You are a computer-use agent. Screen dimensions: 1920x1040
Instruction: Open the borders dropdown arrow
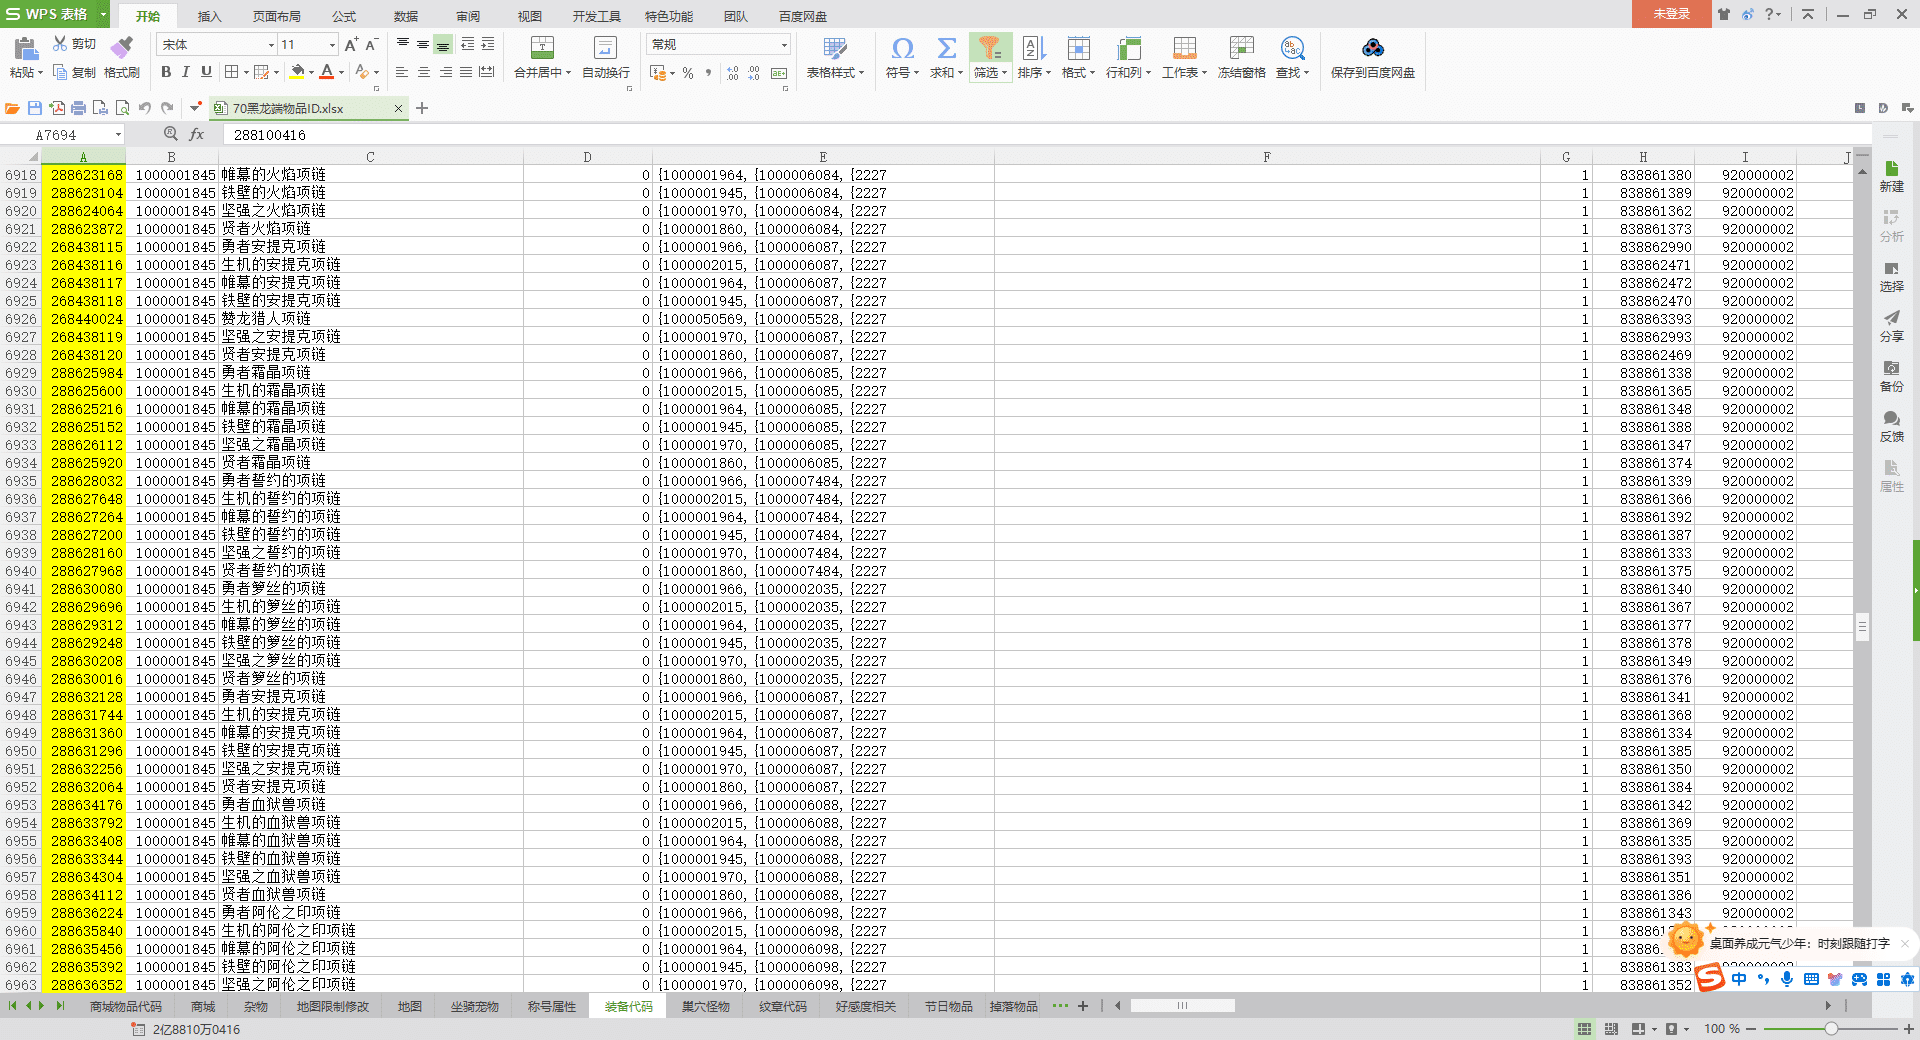(x=246, y=72)
